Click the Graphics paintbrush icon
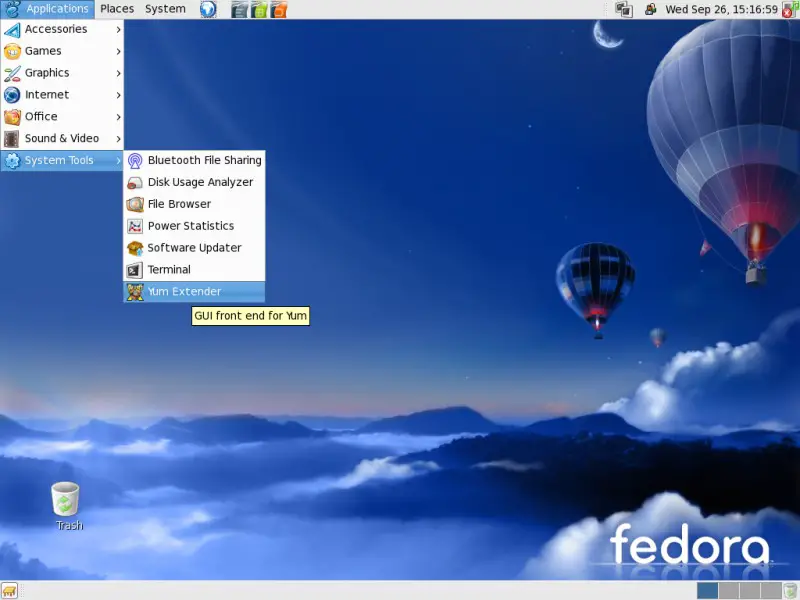 click(12, 73)
